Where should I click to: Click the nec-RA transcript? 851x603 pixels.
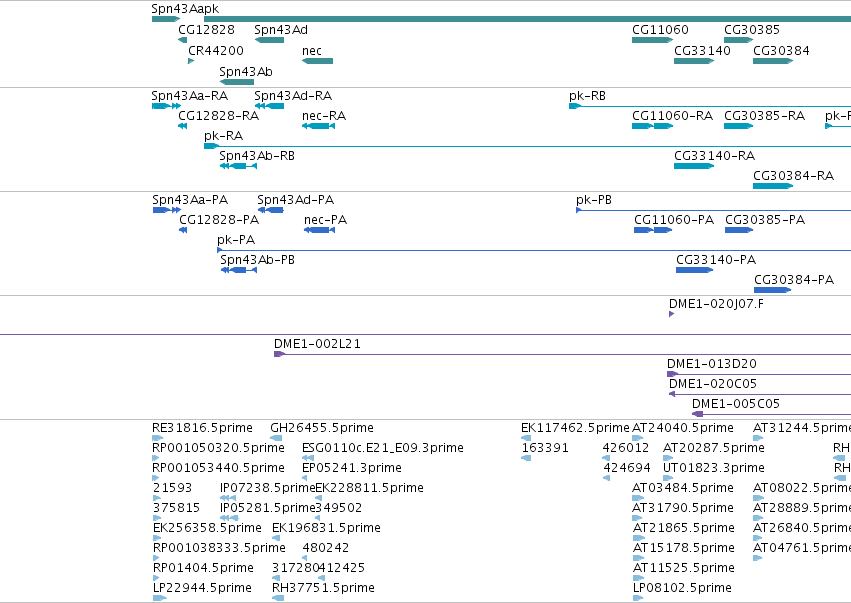point(318,126)
